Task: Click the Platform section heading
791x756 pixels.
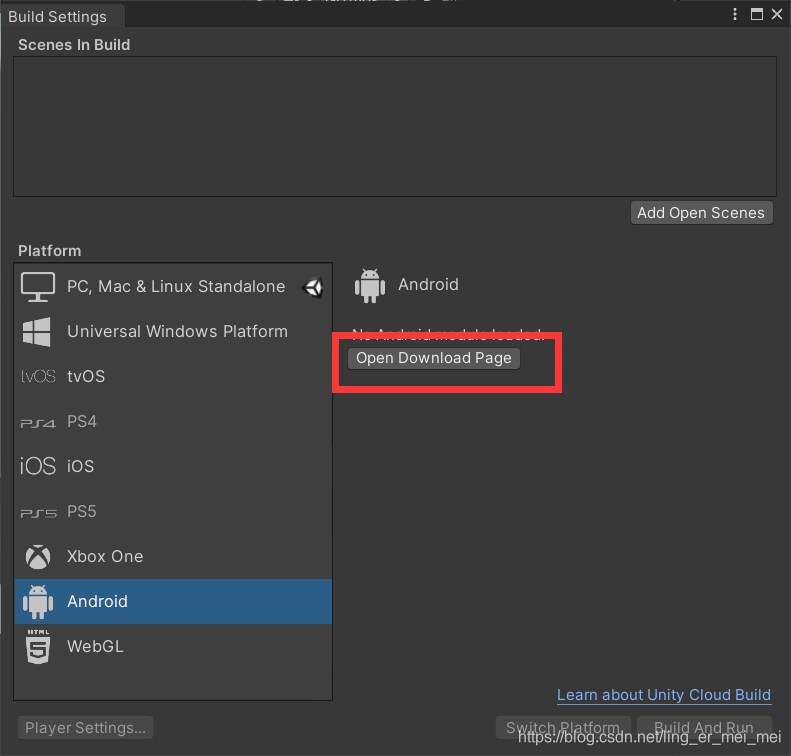Action: click(x=49, y=251)
